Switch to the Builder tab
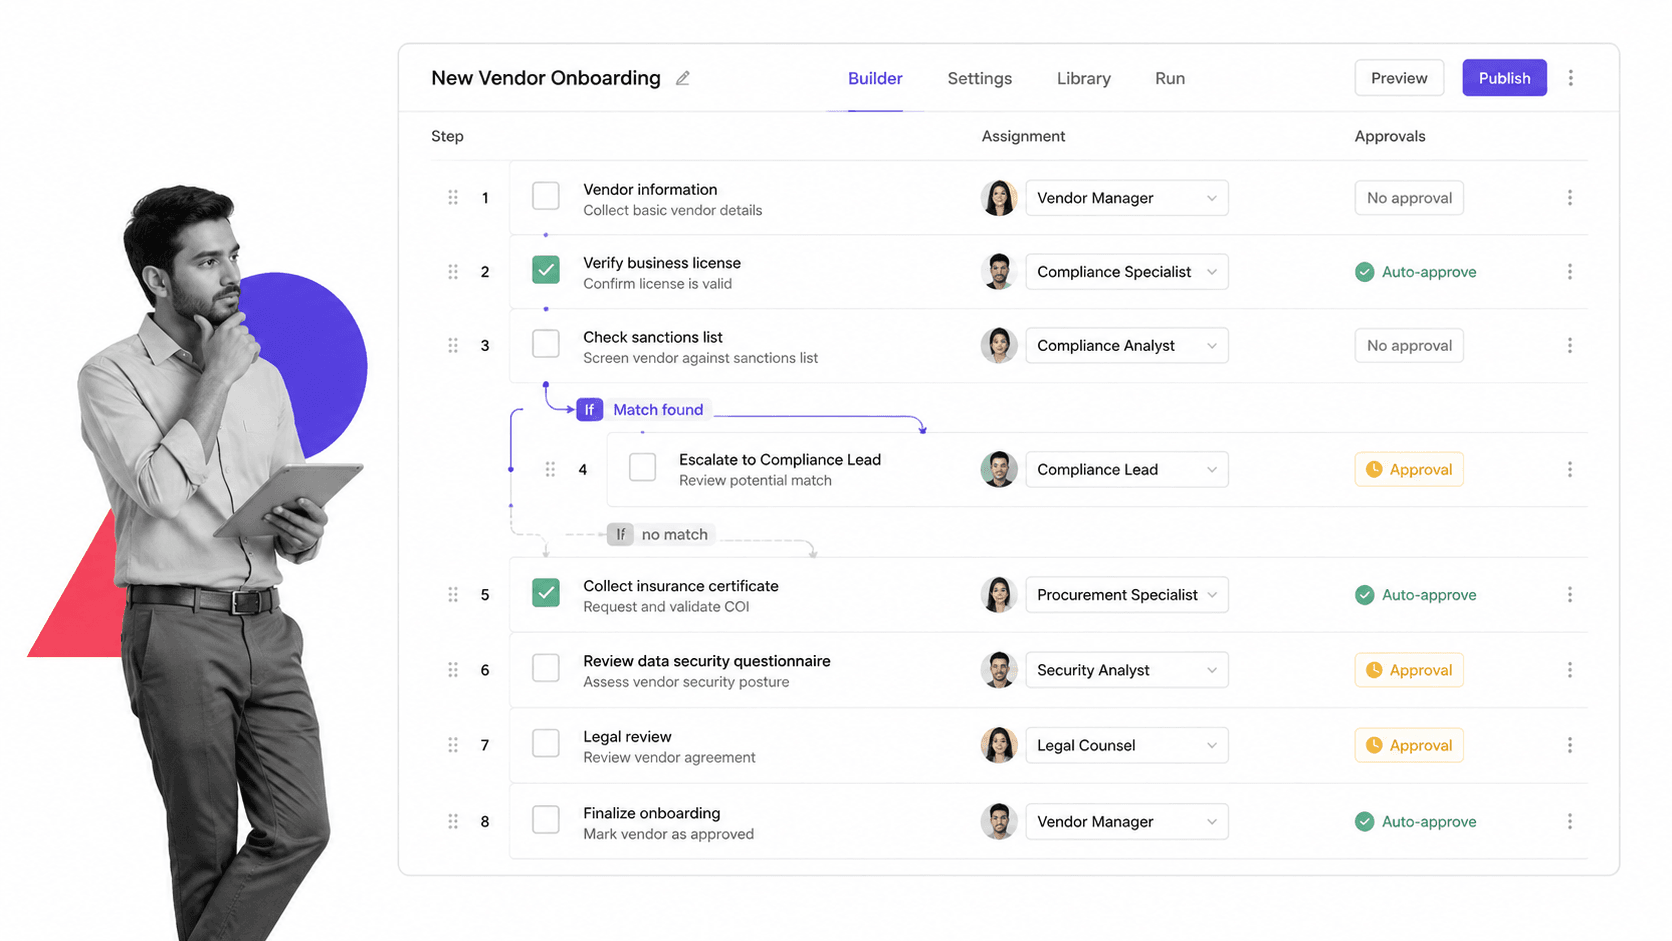Screen dimensions: 1672x941 coord(875,78)
